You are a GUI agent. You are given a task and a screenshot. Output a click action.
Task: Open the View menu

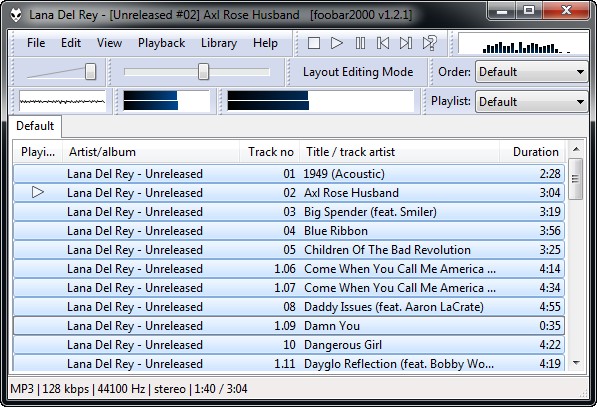109,43
